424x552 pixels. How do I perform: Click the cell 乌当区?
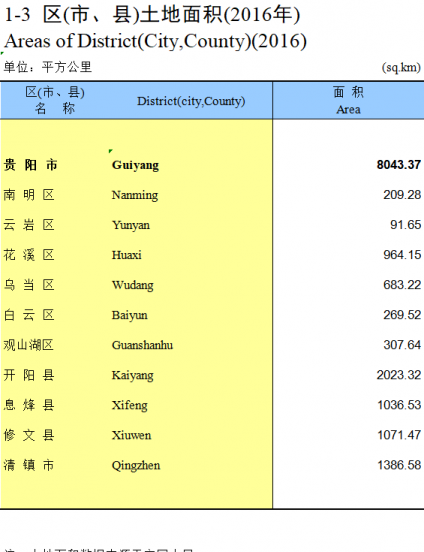pos(29,285)
